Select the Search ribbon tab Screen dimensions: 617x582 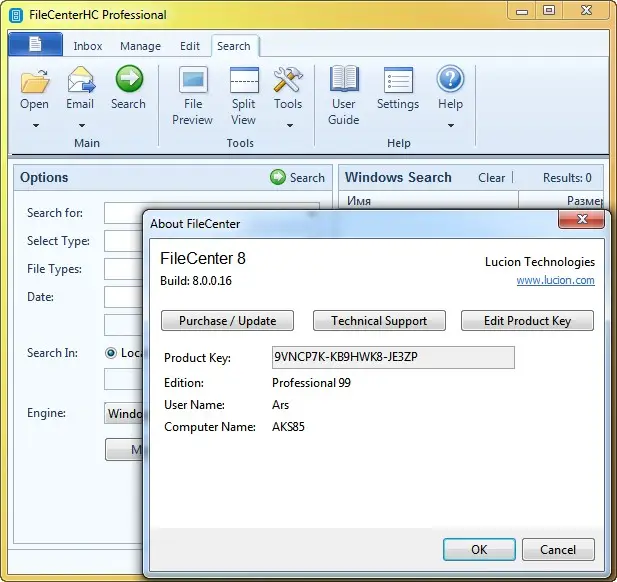[234, 46]
